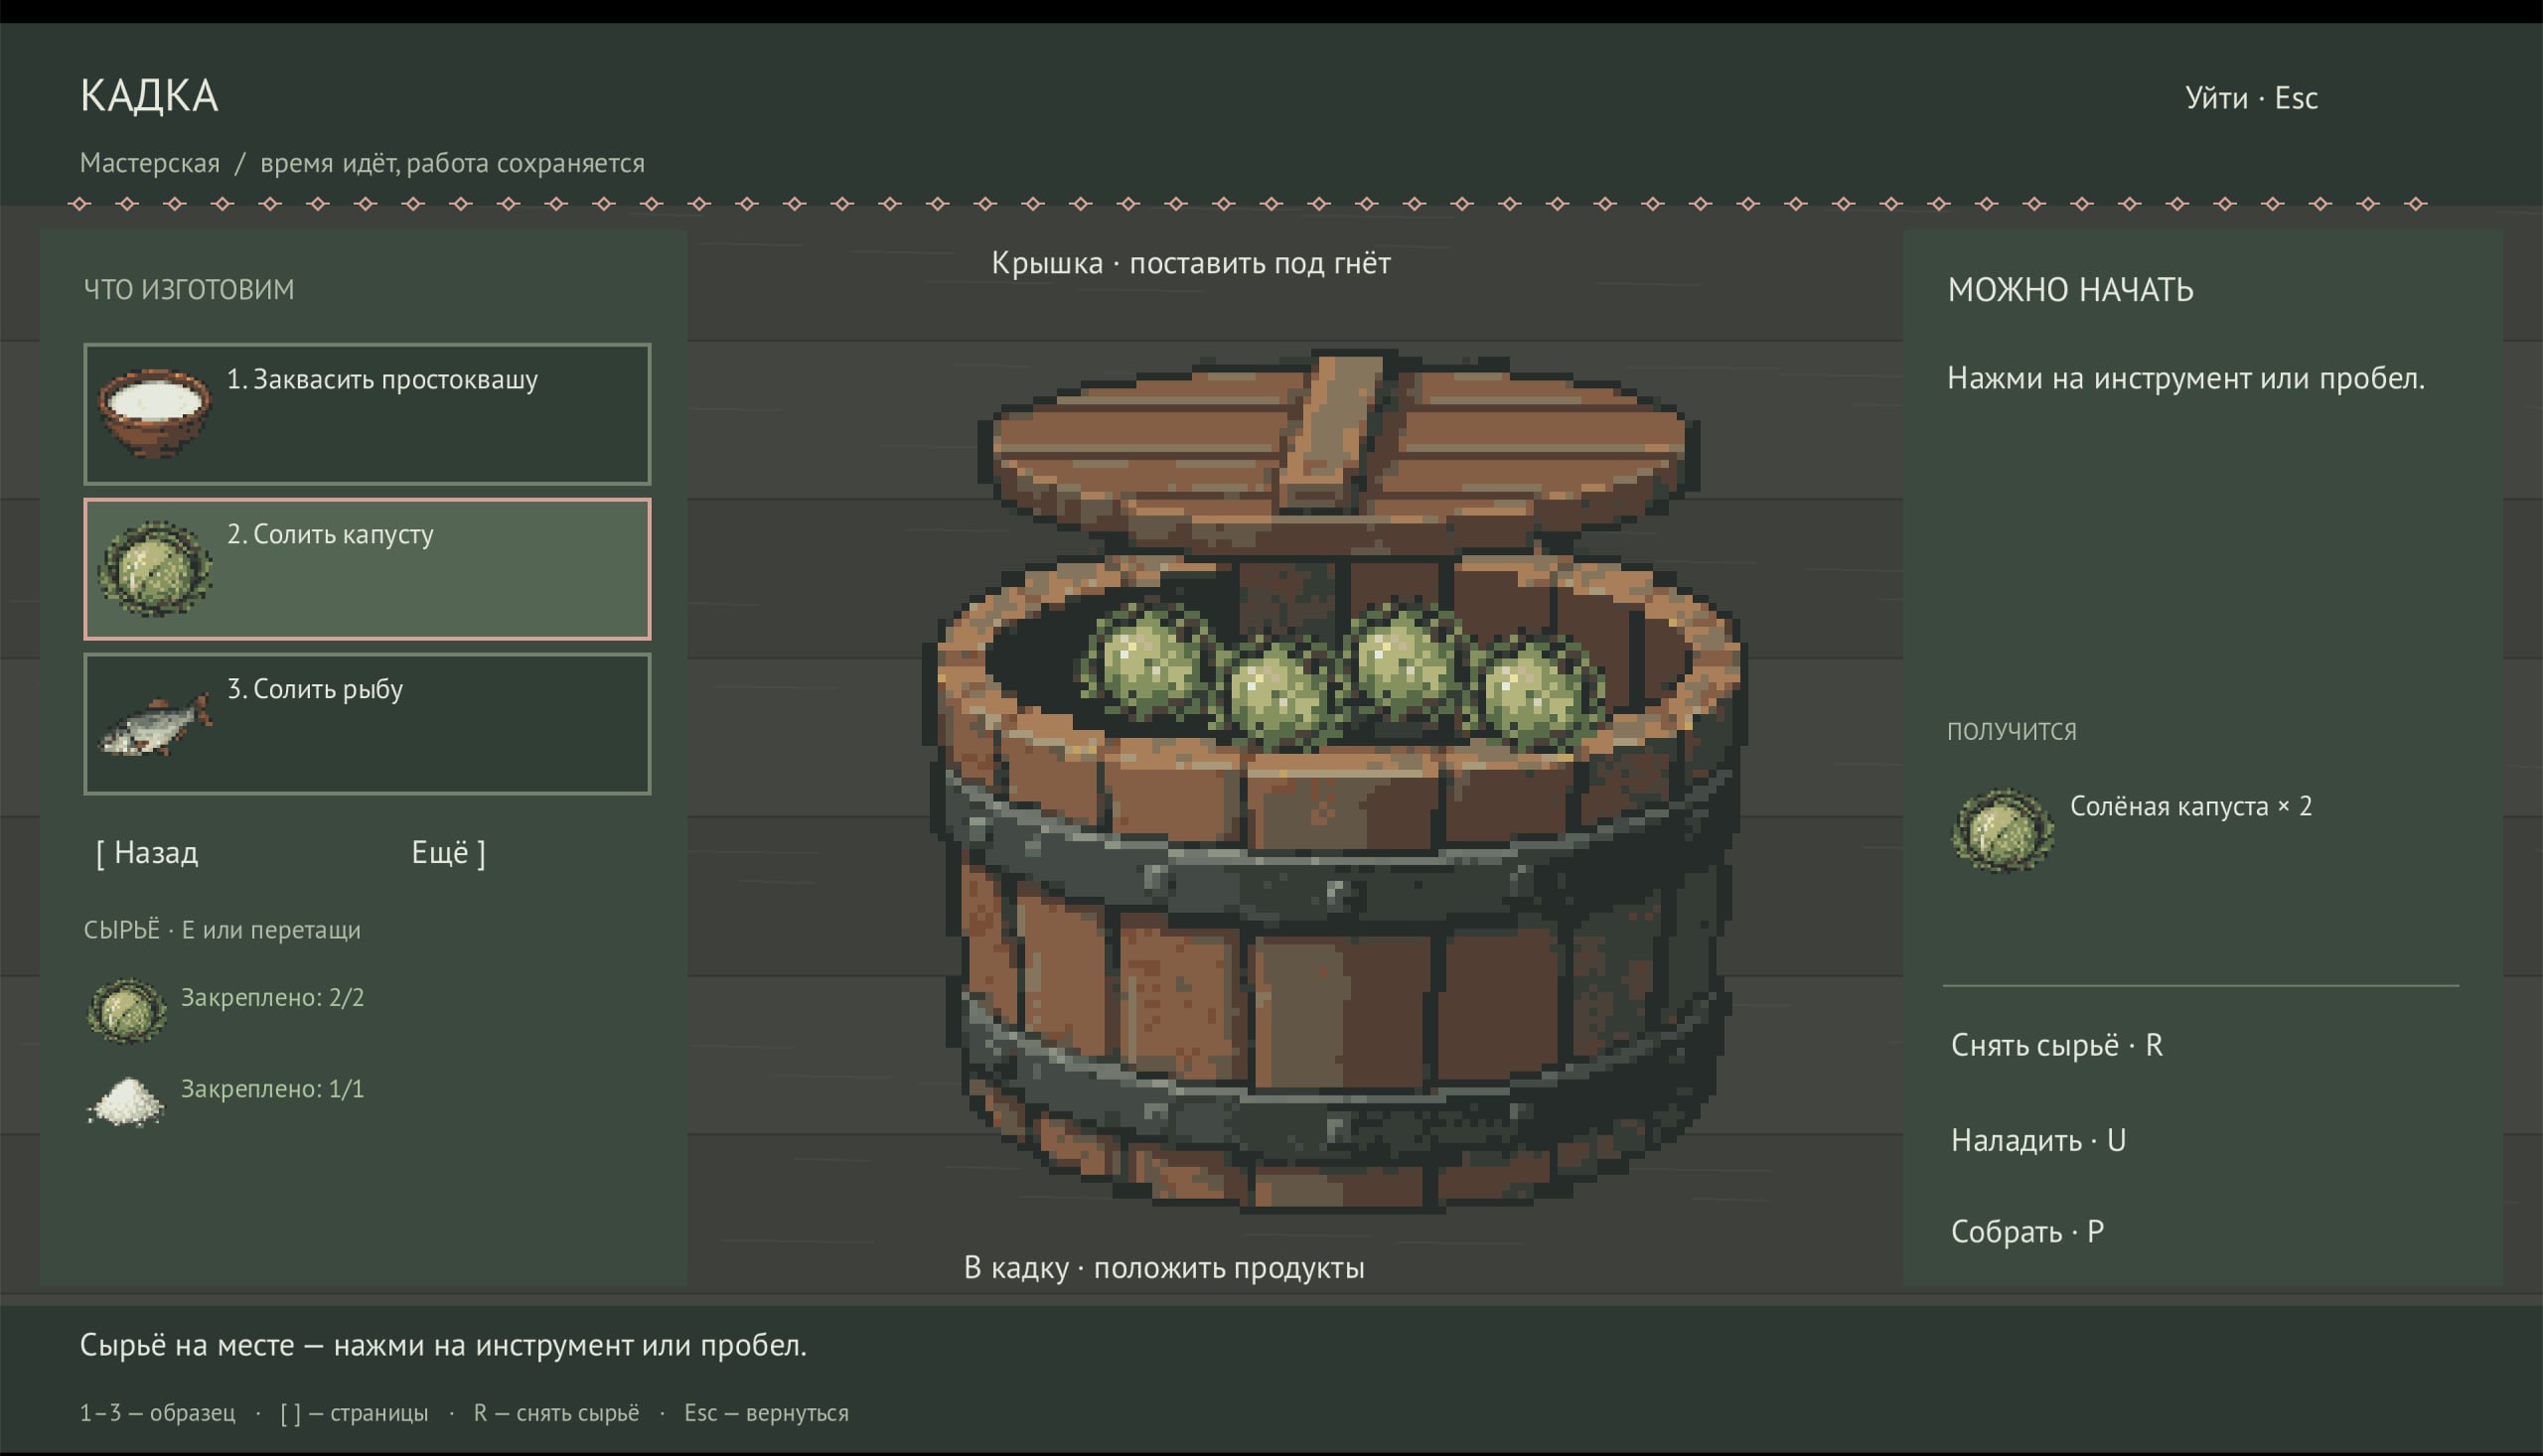Click the label Крышка · поставить под гнёт
This screenshot has height=1456, width=2543.
pos(1190,263)
